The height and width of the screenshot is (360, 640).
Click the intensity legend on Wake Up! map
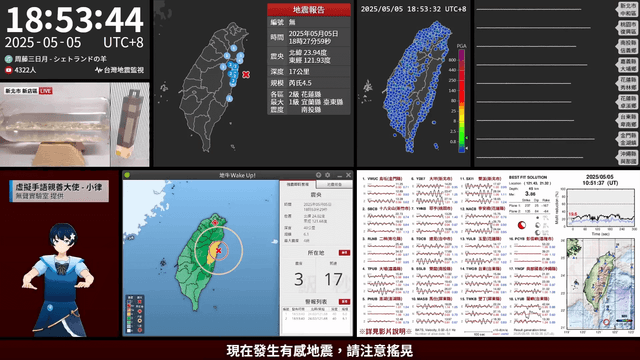tap(135, 314)
